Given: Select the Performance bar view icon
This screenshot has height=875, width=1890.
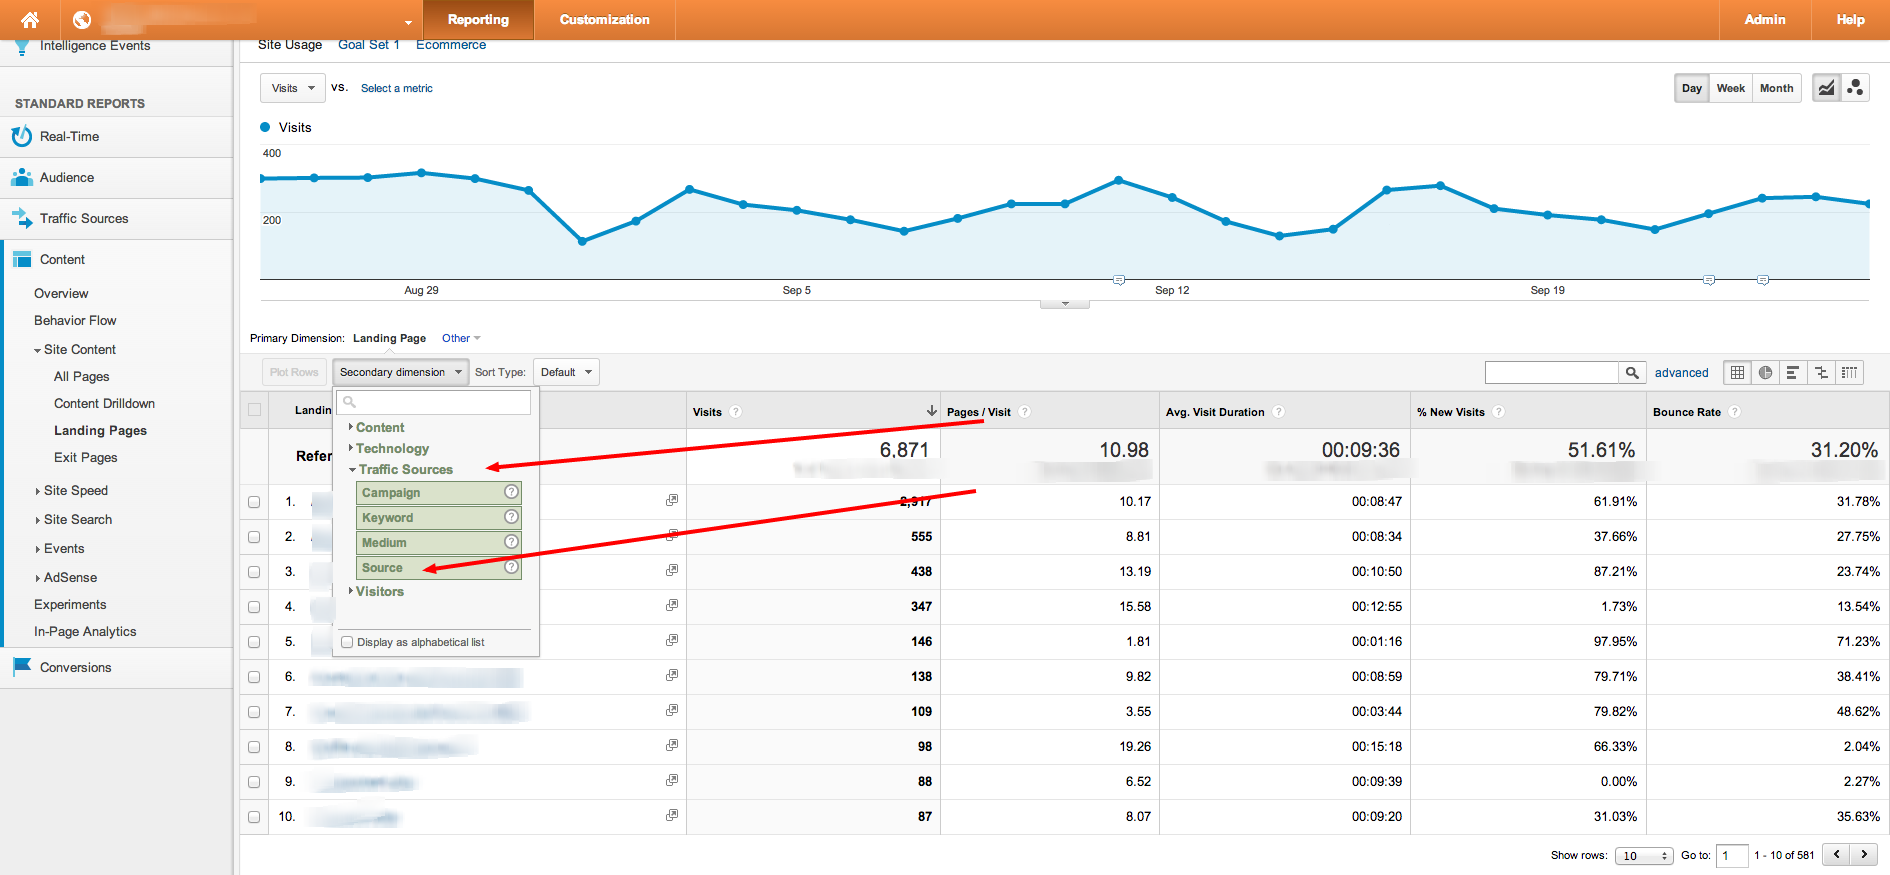Looking at the screenshot, I should 1793,373.
